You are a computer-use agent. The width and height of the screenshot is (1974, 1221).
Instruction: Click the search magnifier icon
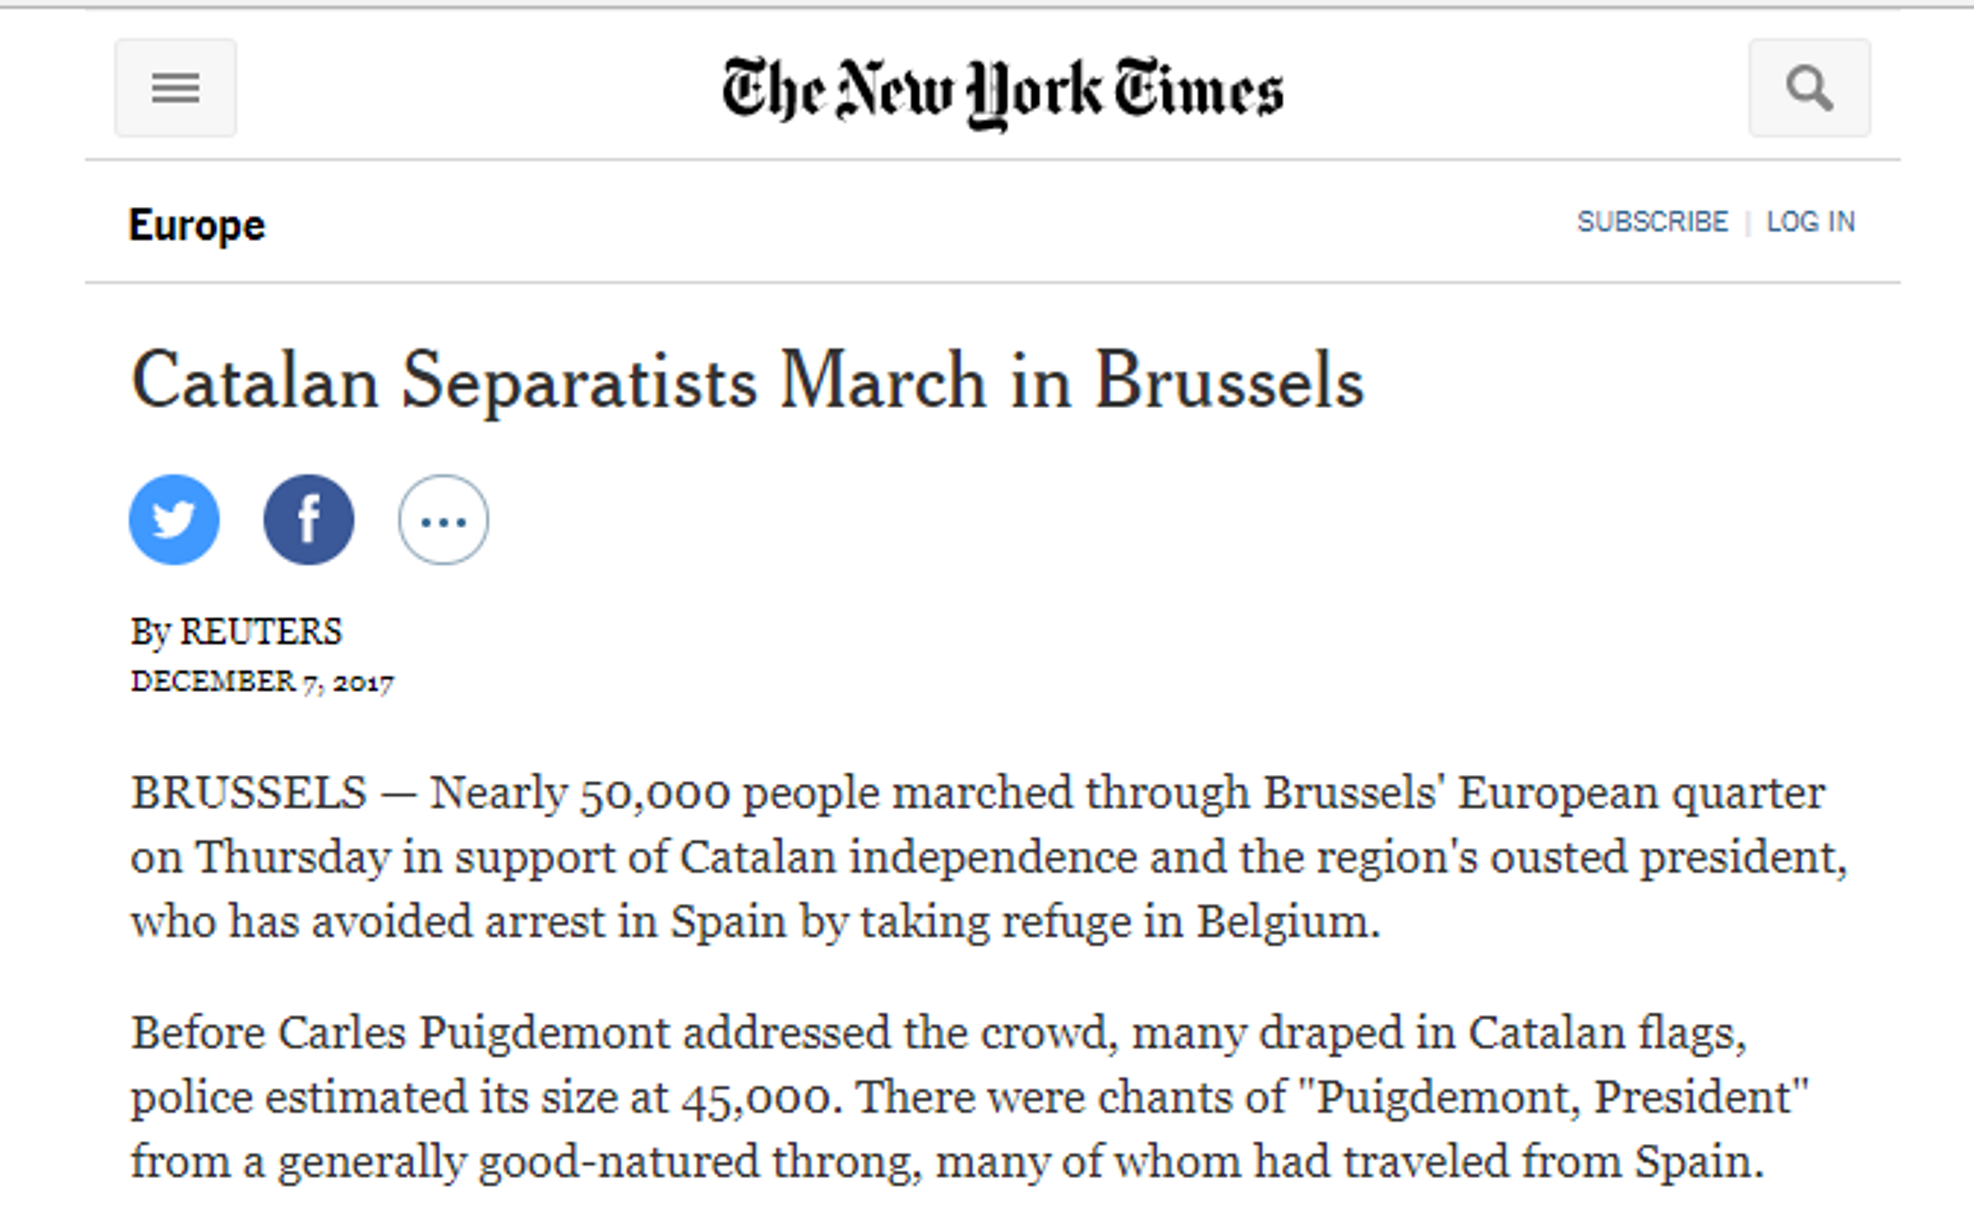tap(1808, 88)
